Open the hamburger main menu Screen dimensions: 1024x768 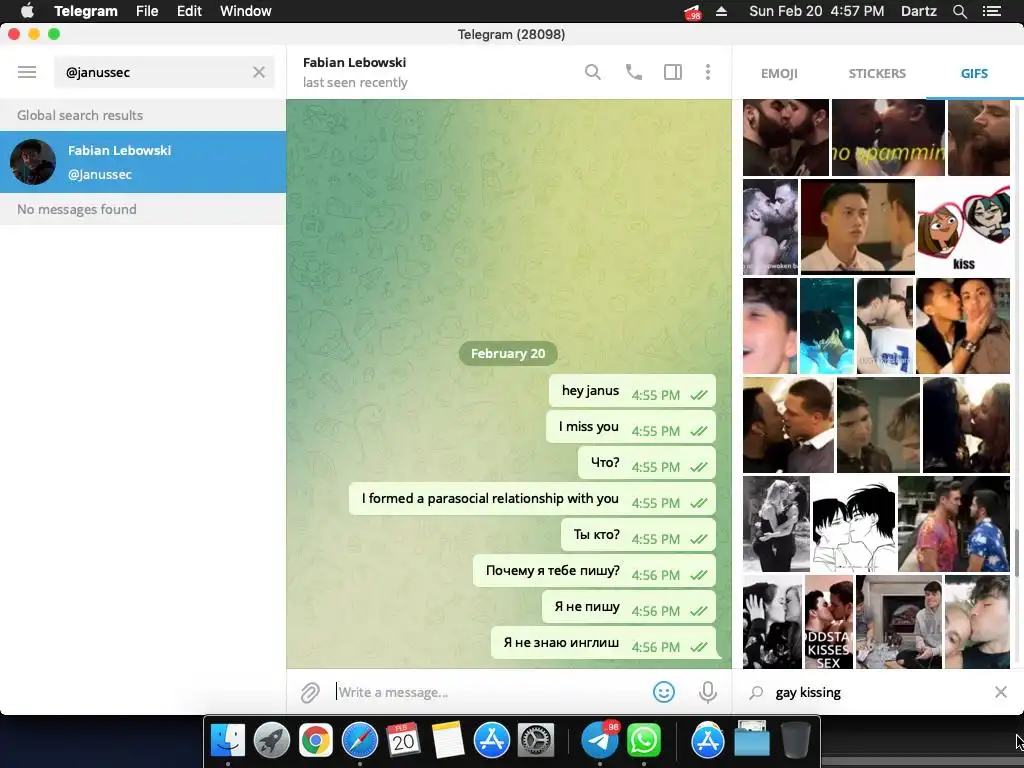27,72
